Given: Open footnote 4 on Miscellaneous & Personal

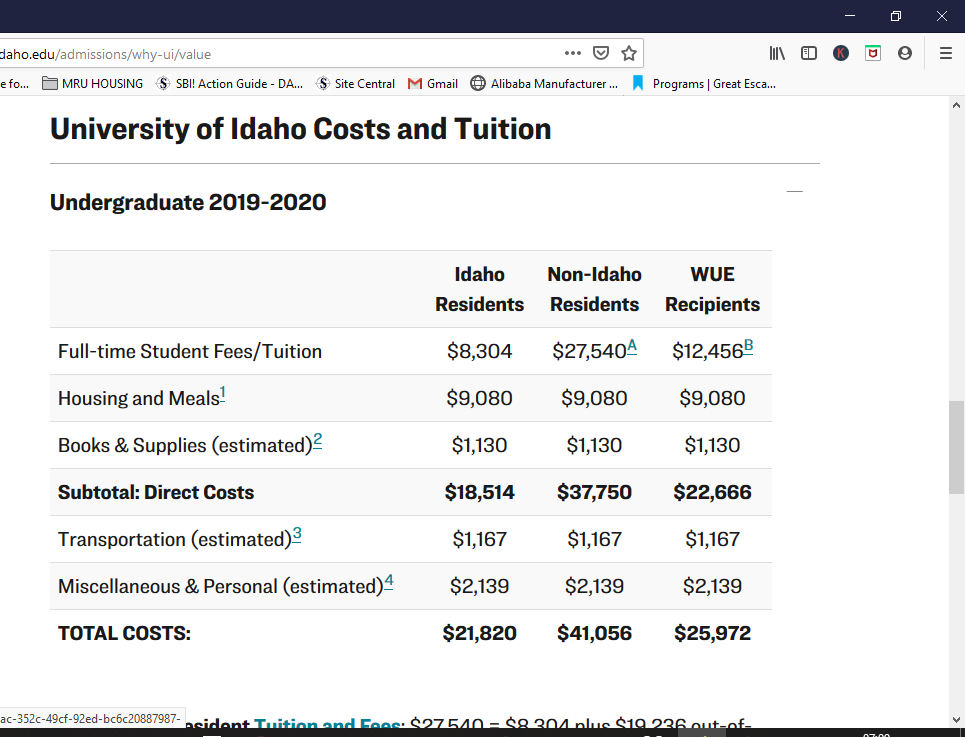Looking at the screenshot, I should 388,581.
